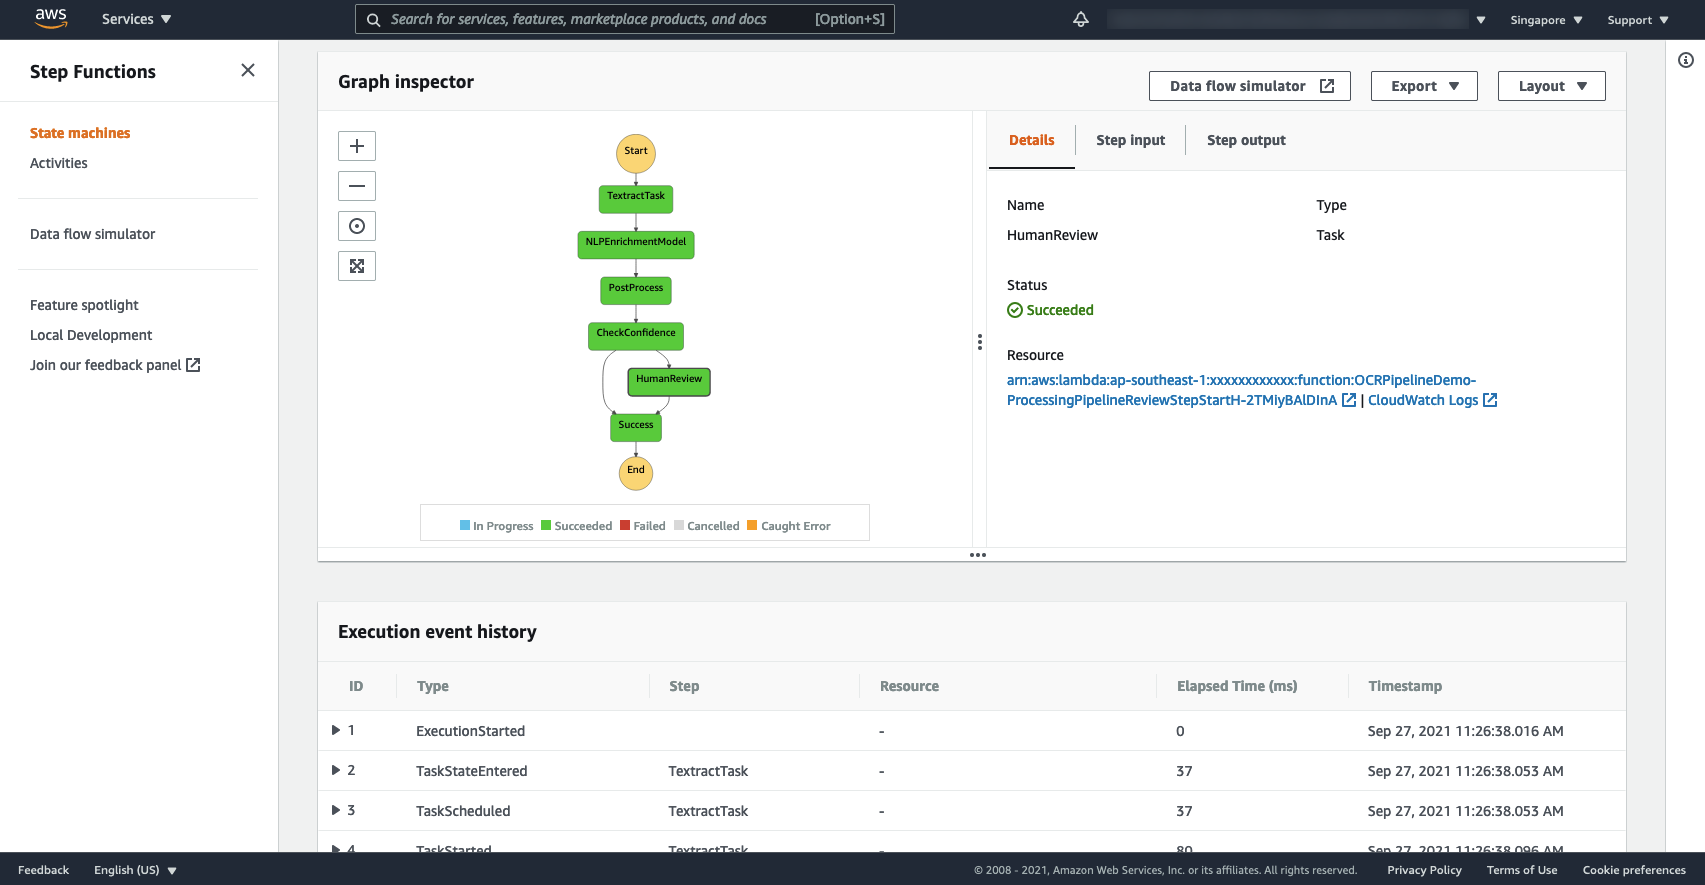Open Activities in sidebar
The width and height of the screenshot is (1705, 885).
tap(59, 163)
